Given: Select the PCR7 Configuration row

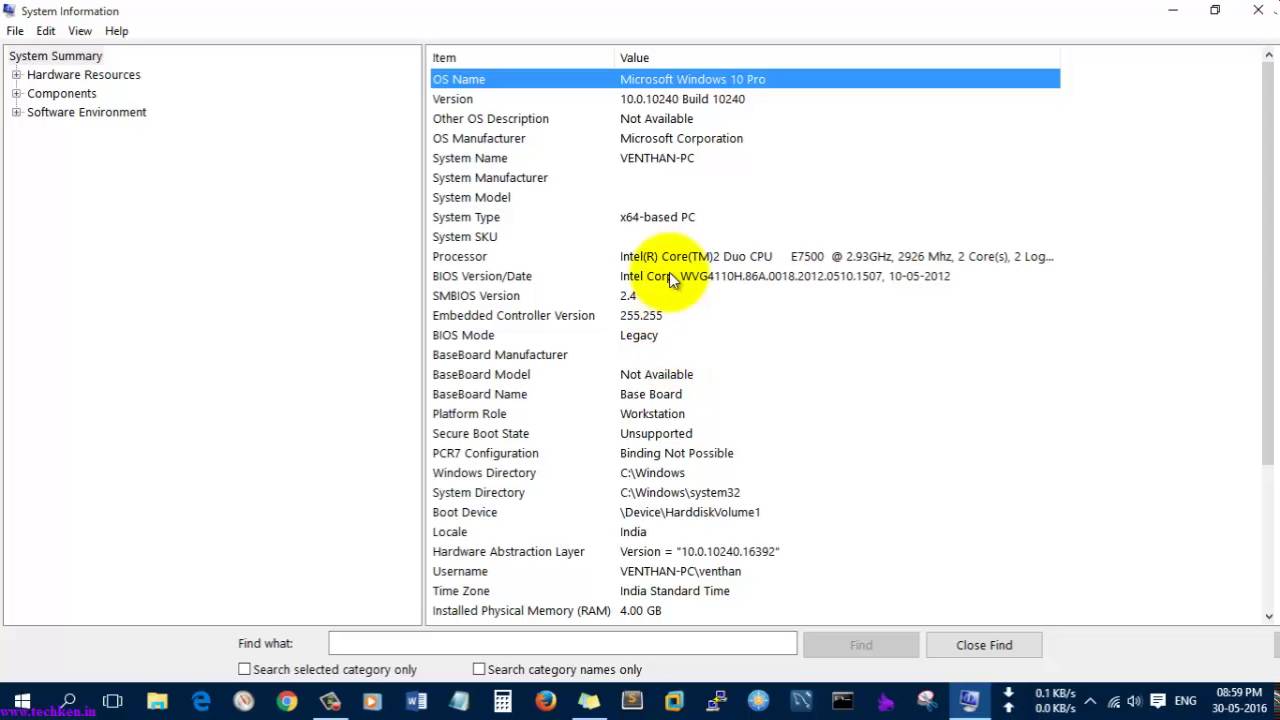Looking at the screenshot, I should coord(745,453).
